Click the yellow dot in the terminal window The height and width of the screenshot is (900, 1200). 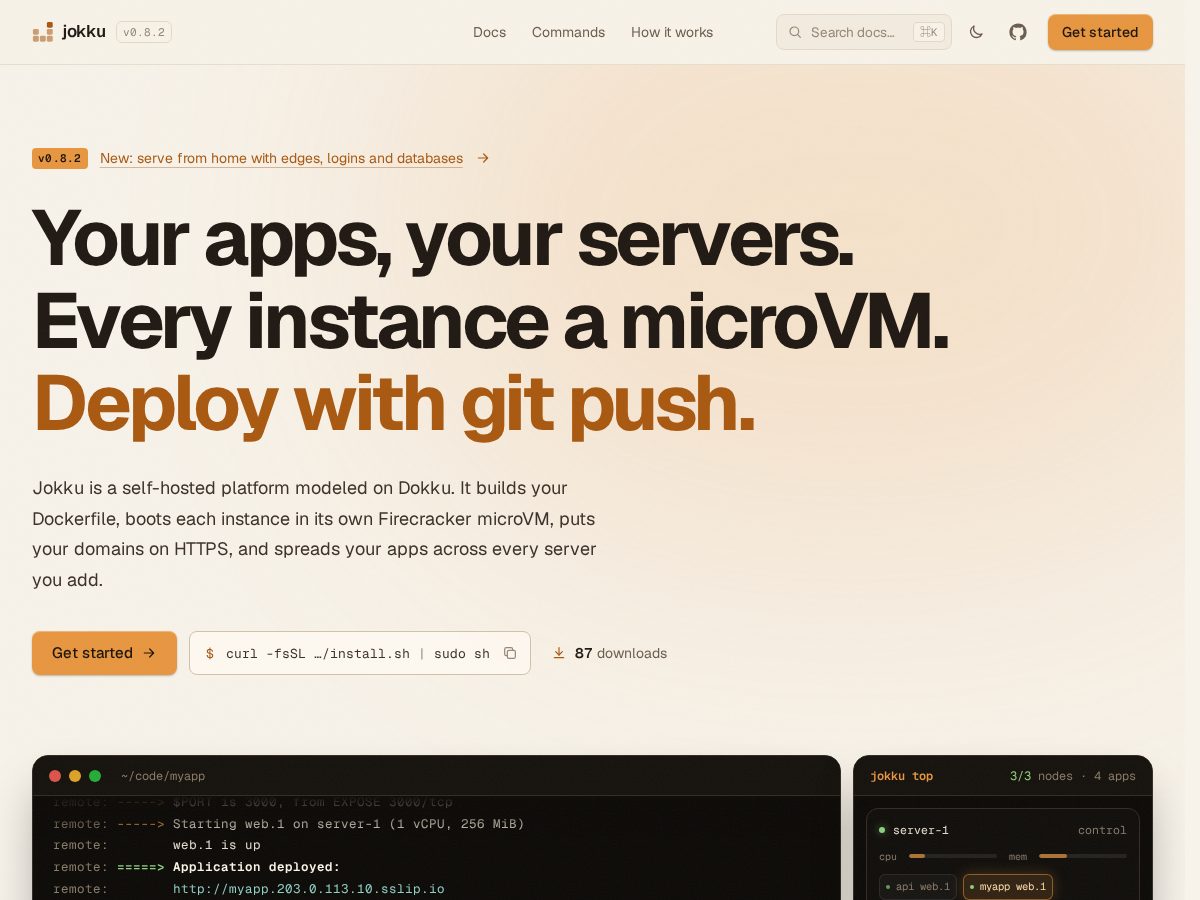pos(75,776)
